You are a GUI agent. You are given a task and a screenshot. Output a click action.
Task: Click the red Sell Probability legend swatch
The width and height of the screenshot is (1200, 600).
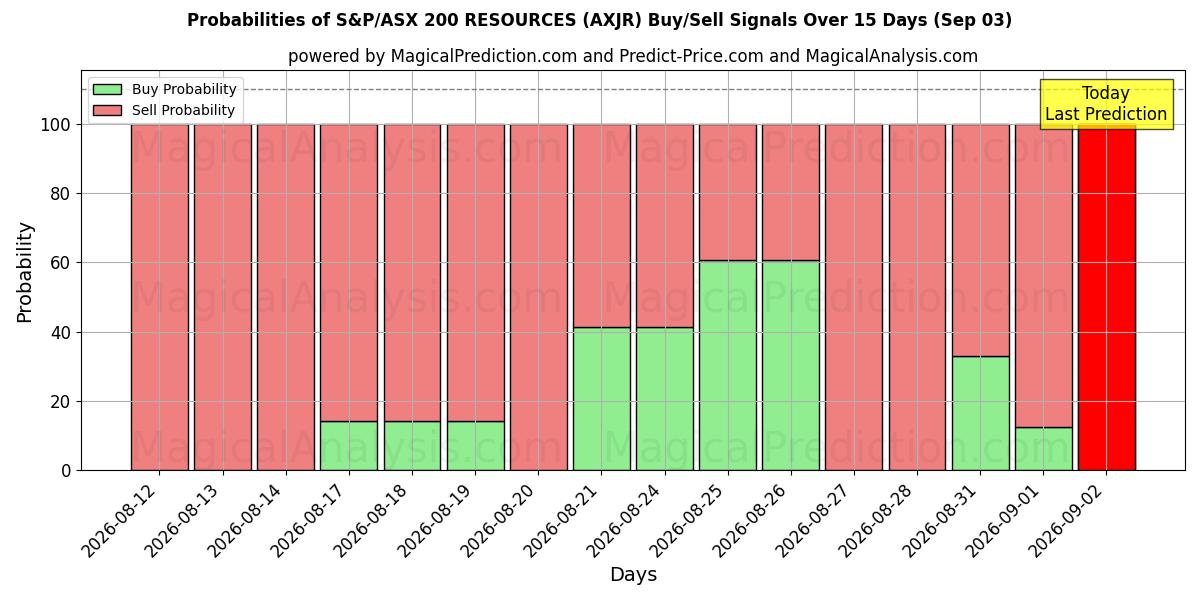click(x=108, y=110)
